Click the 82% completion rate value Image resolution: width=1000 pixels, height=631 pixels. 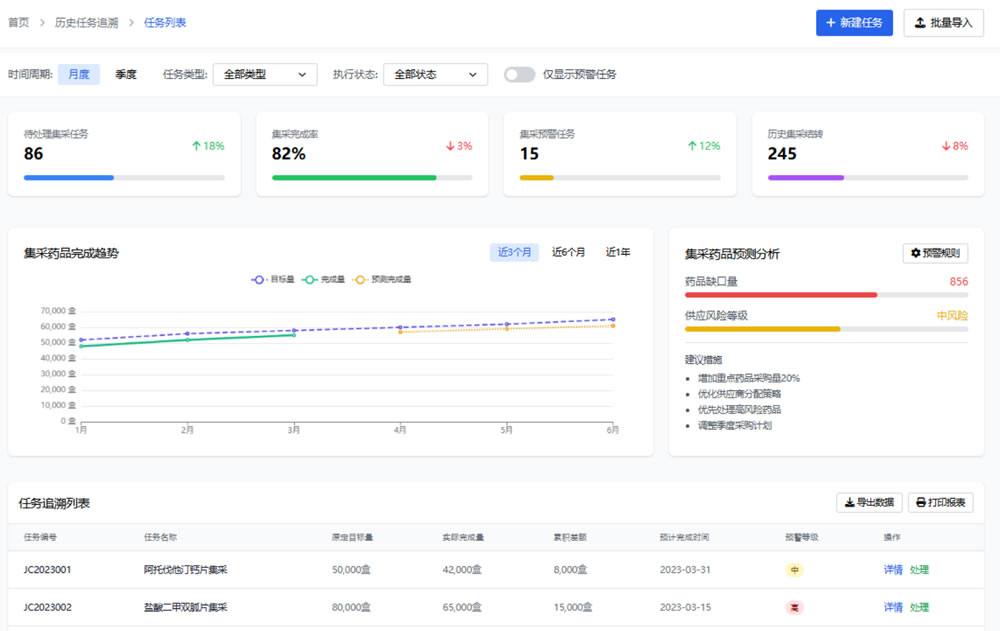click(288, 154)
